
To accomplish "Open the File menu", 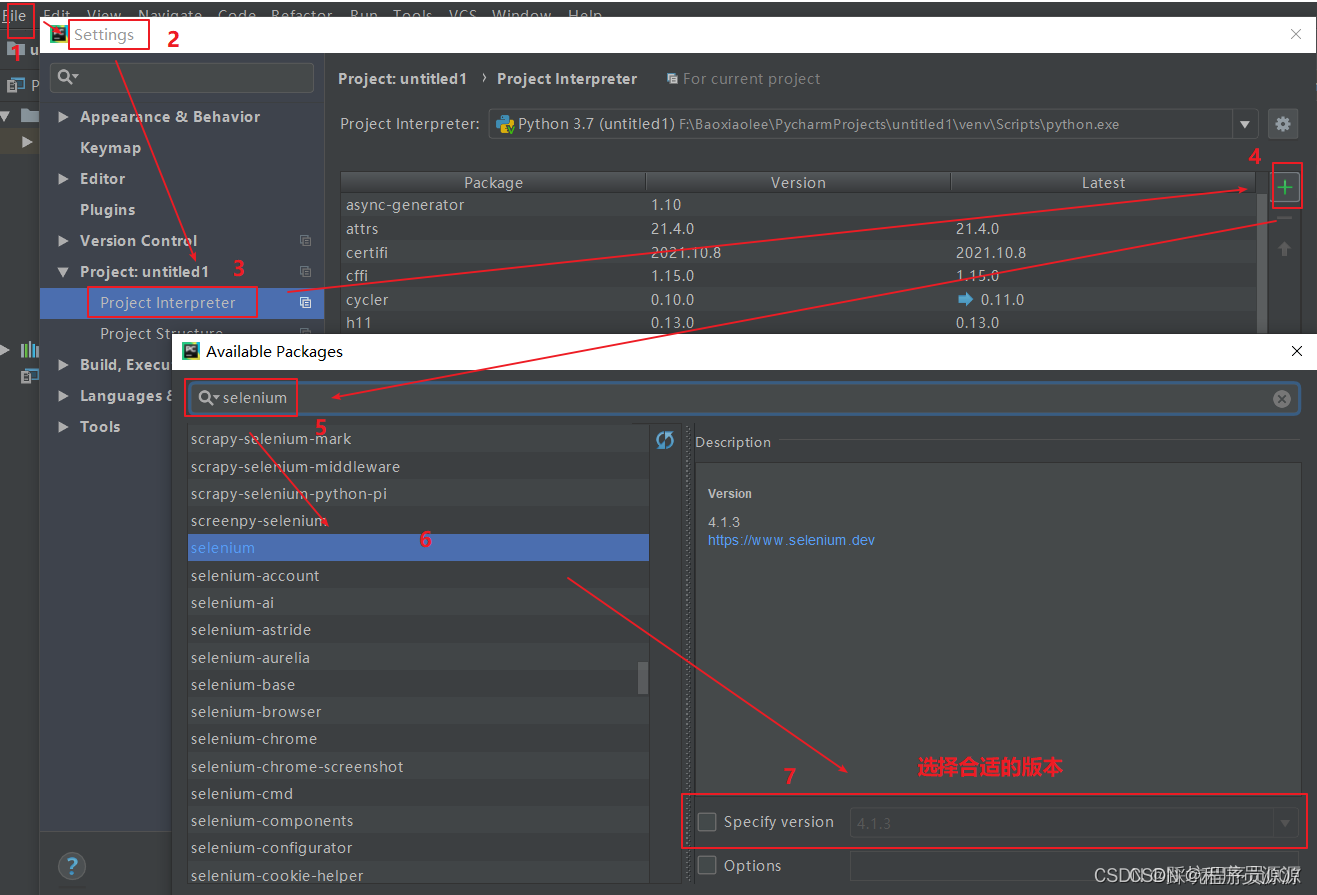I will pos(14,15).
